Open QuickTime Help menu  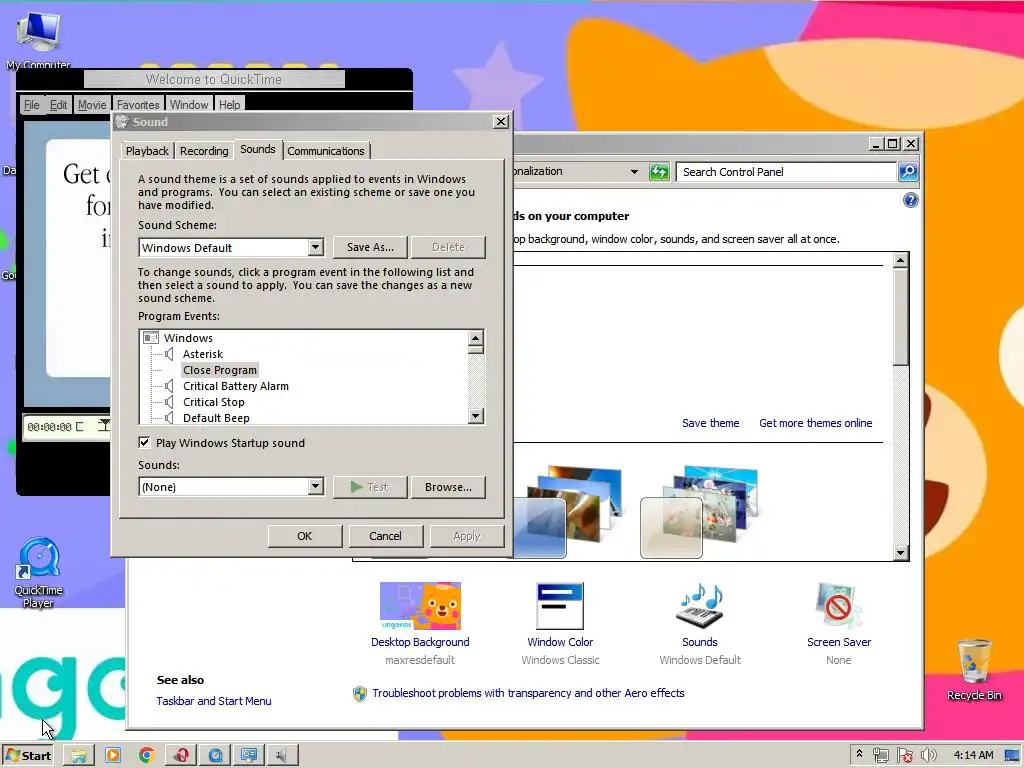point(229,104)
